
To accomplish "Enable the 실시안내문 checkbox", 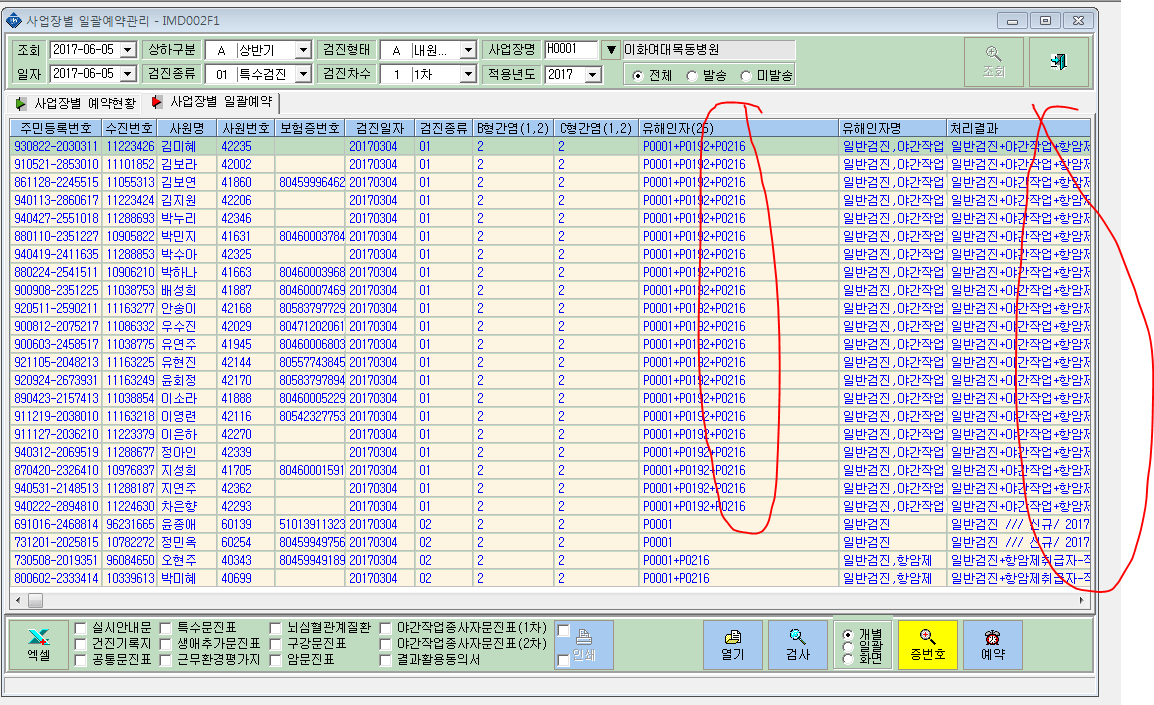I will click(x=81, y=628).
